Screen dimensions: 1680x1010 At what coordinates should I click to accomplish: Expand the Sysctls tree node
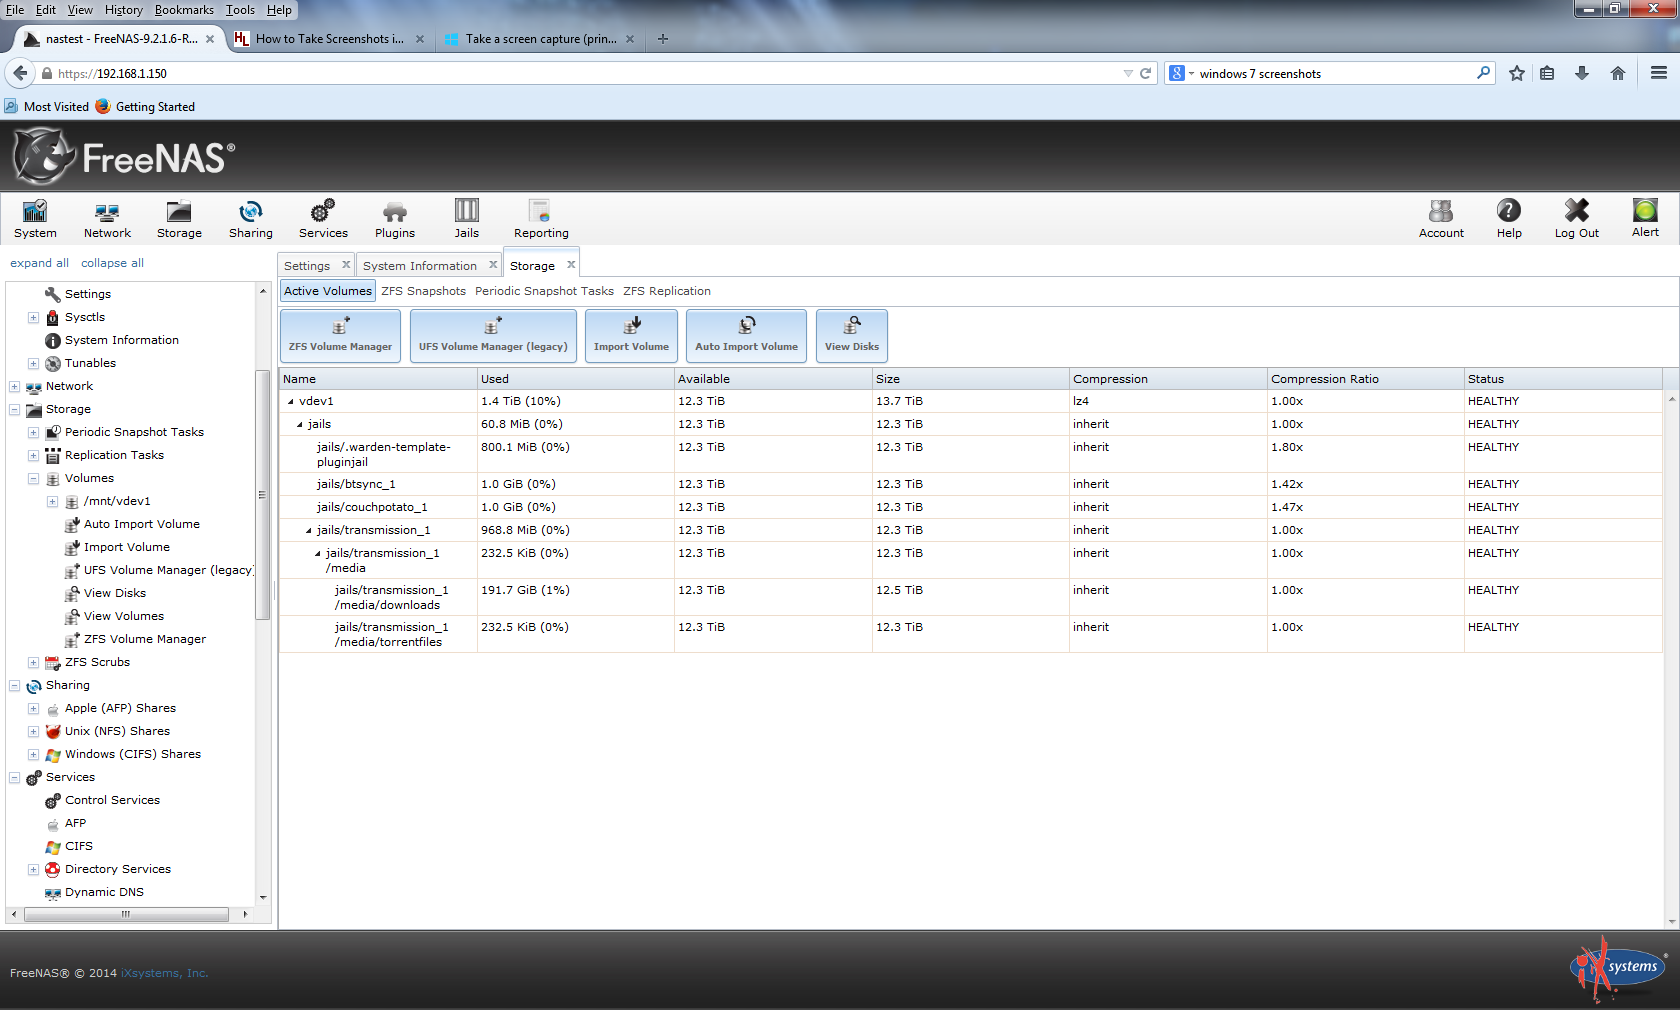tap(33, 318)
